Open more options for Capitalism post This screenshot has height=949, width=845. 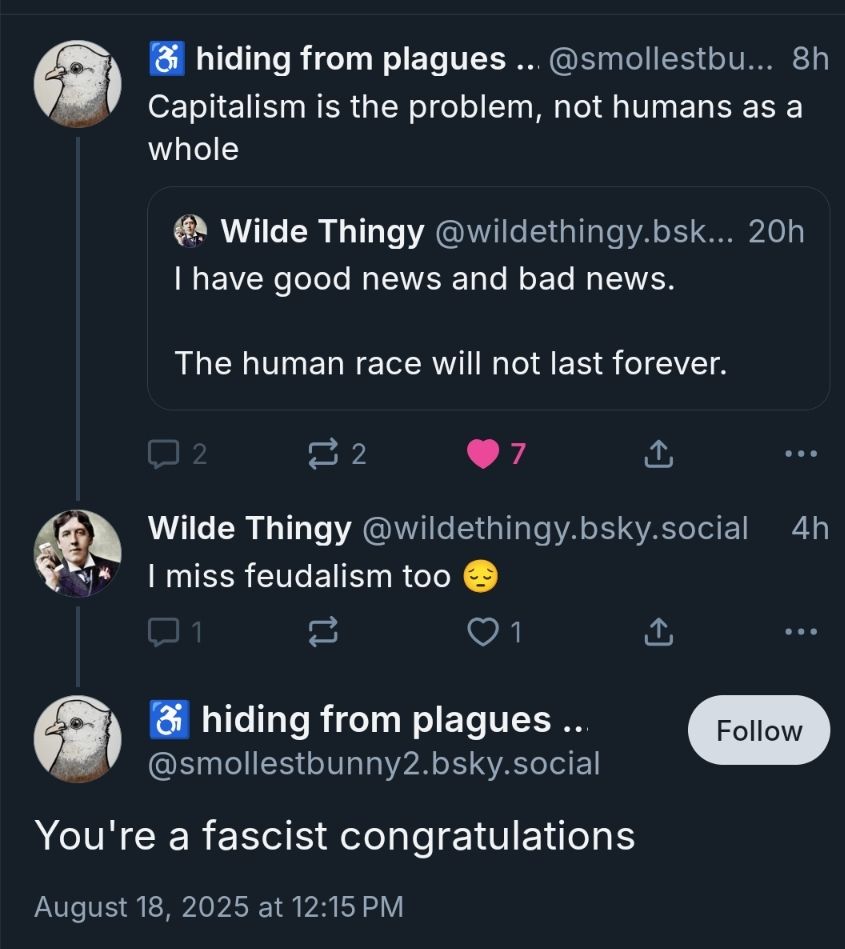pos(801,455)
